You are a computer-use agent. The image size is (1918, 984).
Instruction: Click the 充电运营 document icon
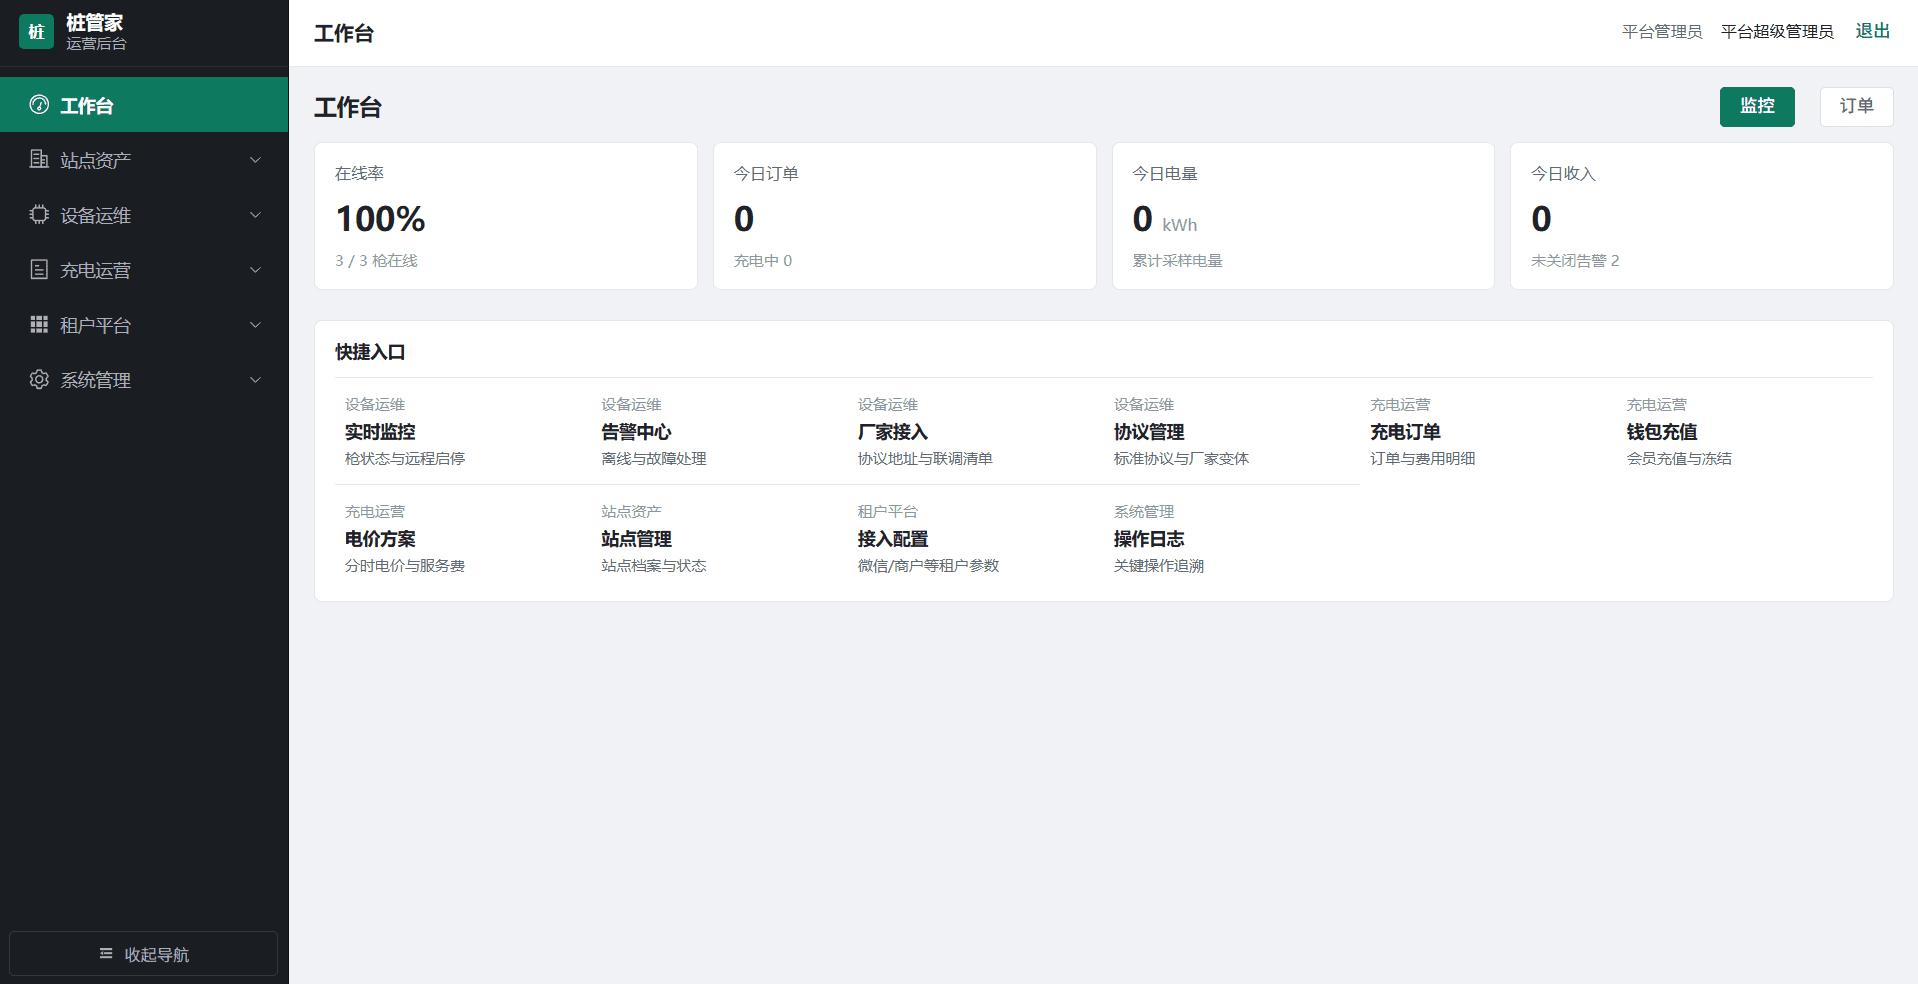point(39,270)
